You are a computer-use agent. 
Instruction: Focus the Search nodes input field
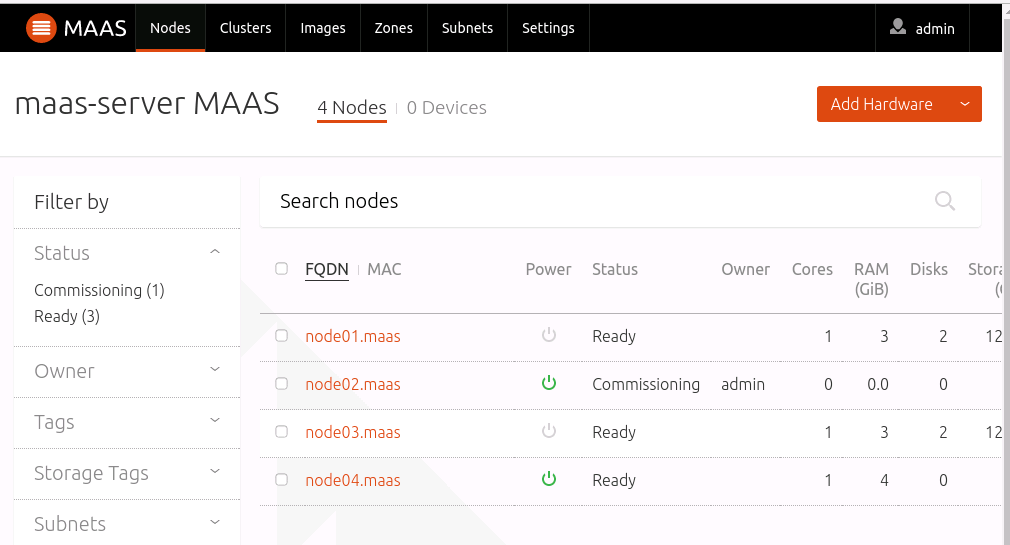point(620,201)
